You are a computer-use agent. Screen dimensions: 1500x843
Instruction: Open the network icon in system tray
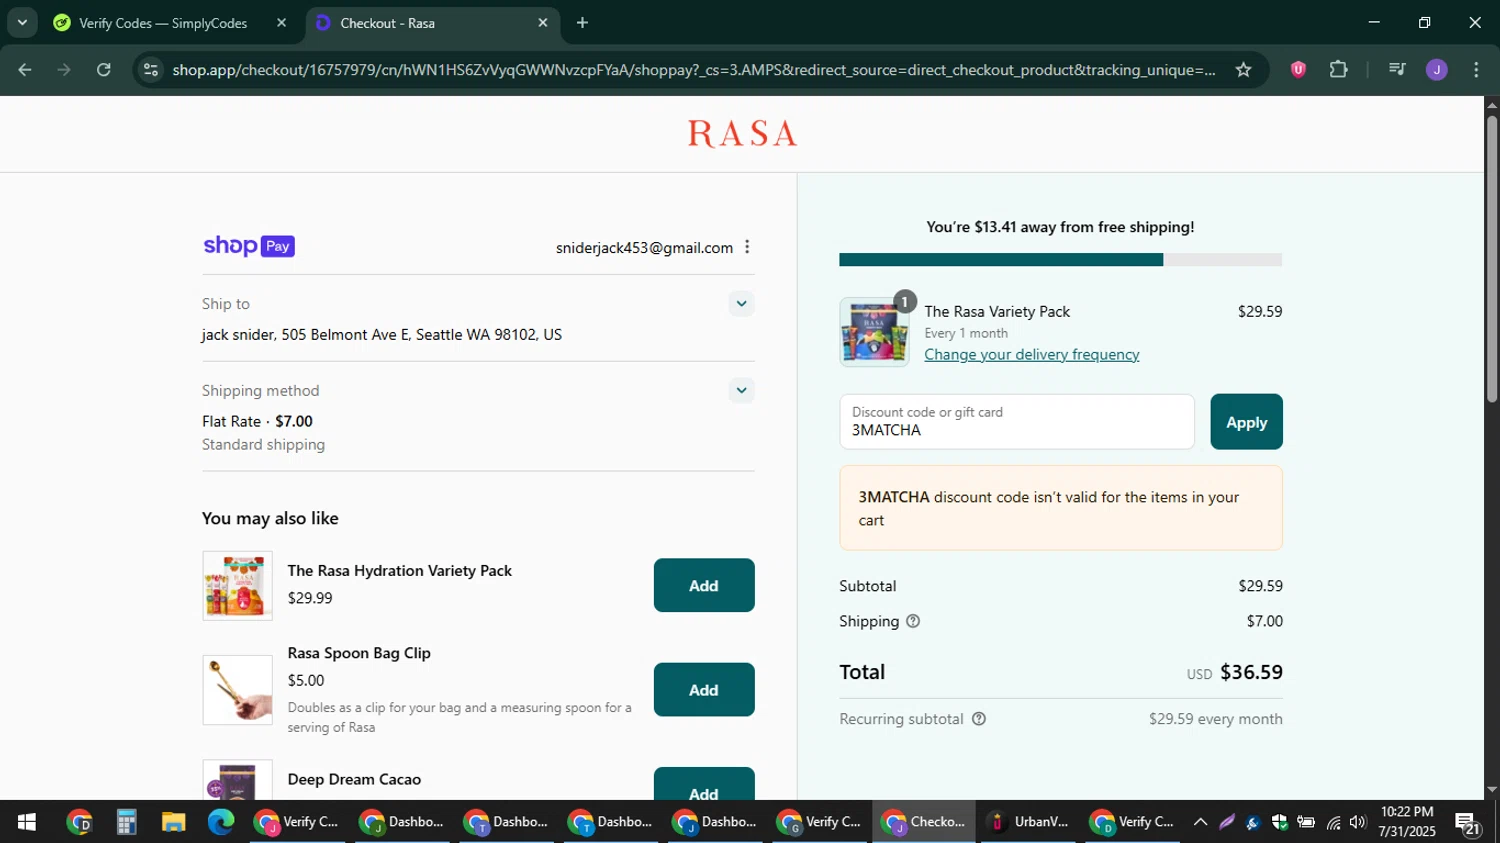pyautogui.click(x=1333, y=822)
